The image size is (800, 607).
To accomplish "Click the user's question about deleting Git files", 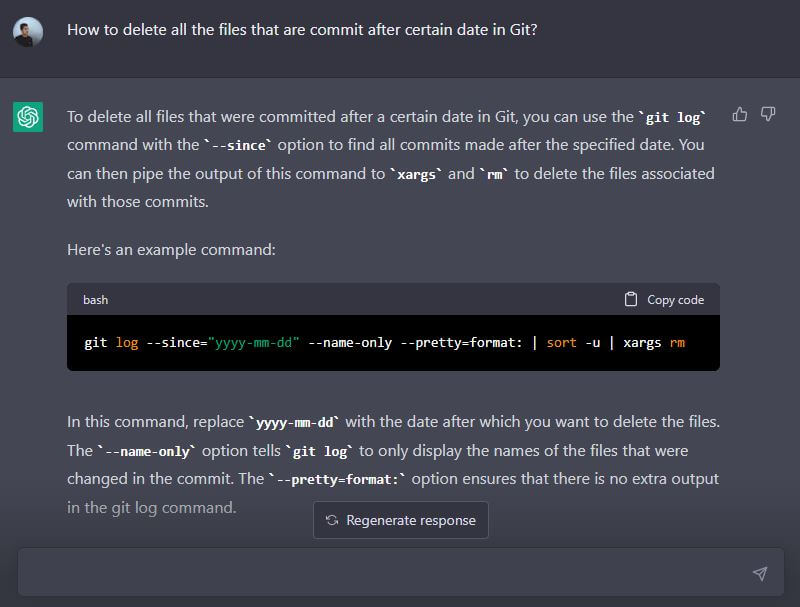I will (302, 30).
